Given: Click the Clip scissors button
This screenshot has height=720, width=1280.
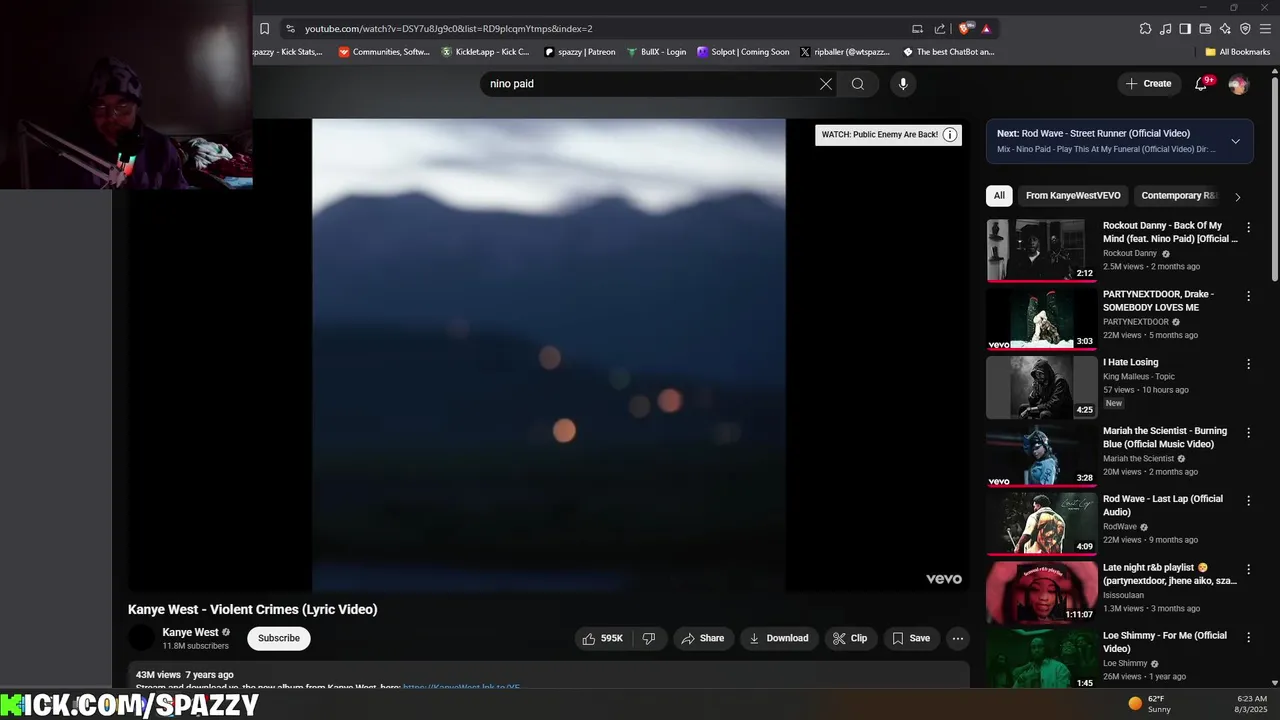Looking at the screenshot, I should [x=850, y=638].
